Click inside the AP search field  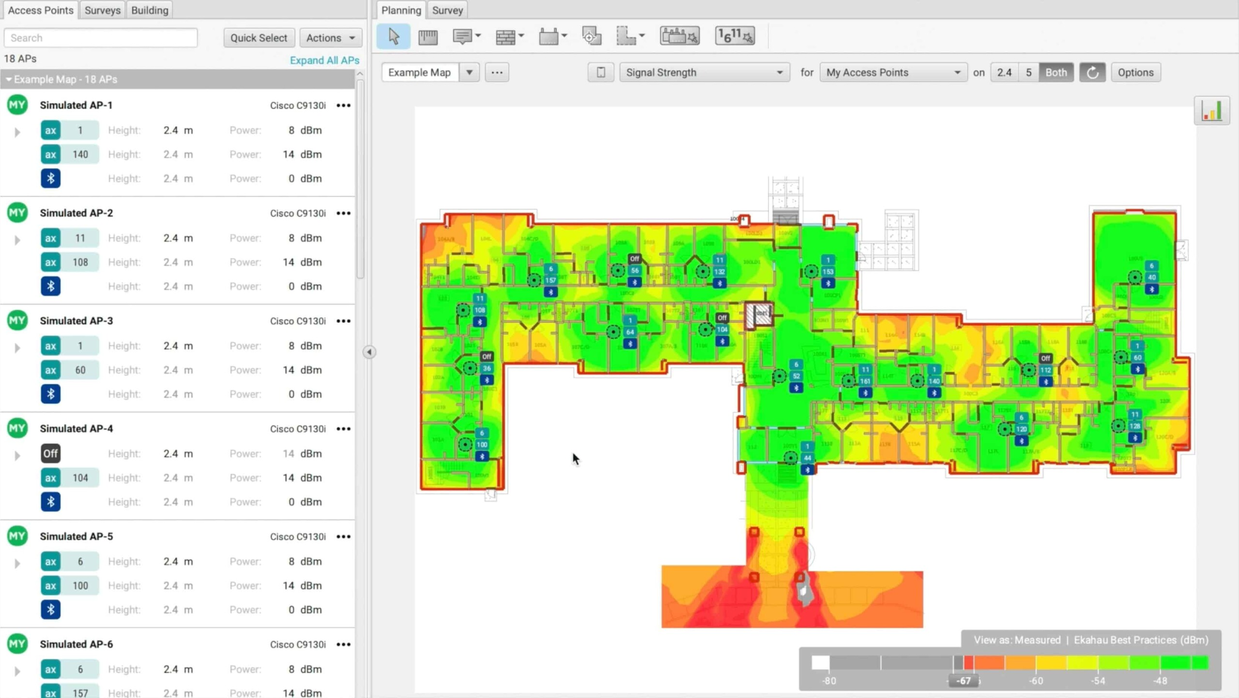[100, 37]
